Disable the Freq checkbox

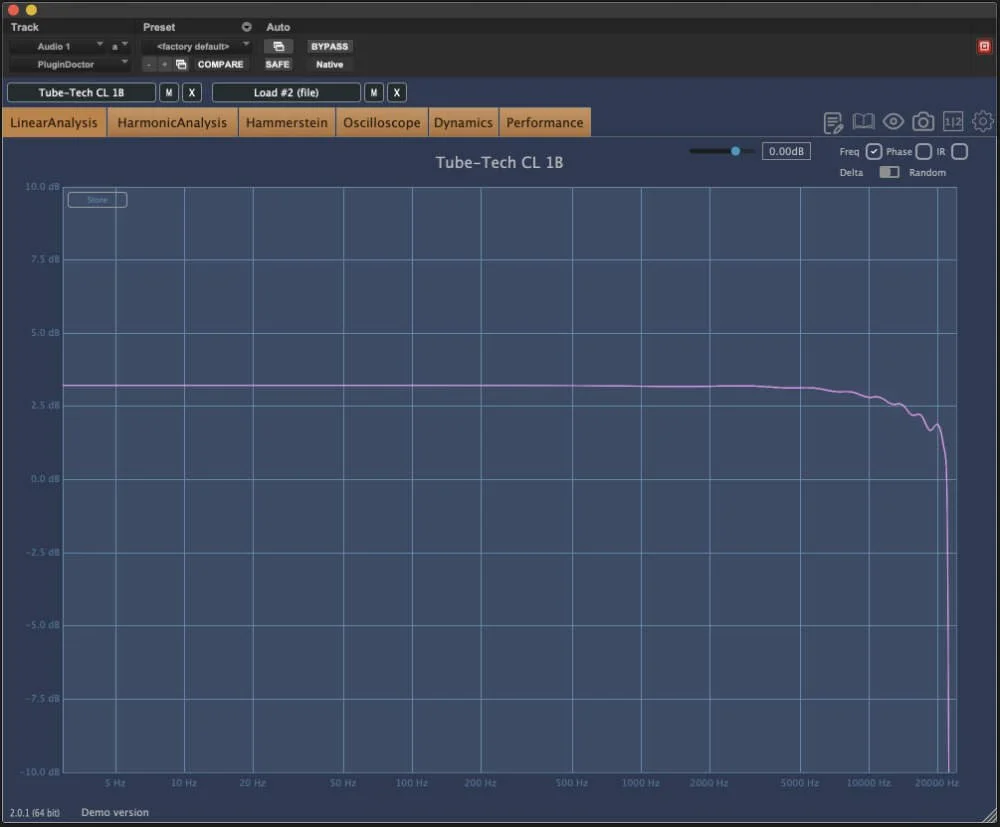tap(873, 151)
